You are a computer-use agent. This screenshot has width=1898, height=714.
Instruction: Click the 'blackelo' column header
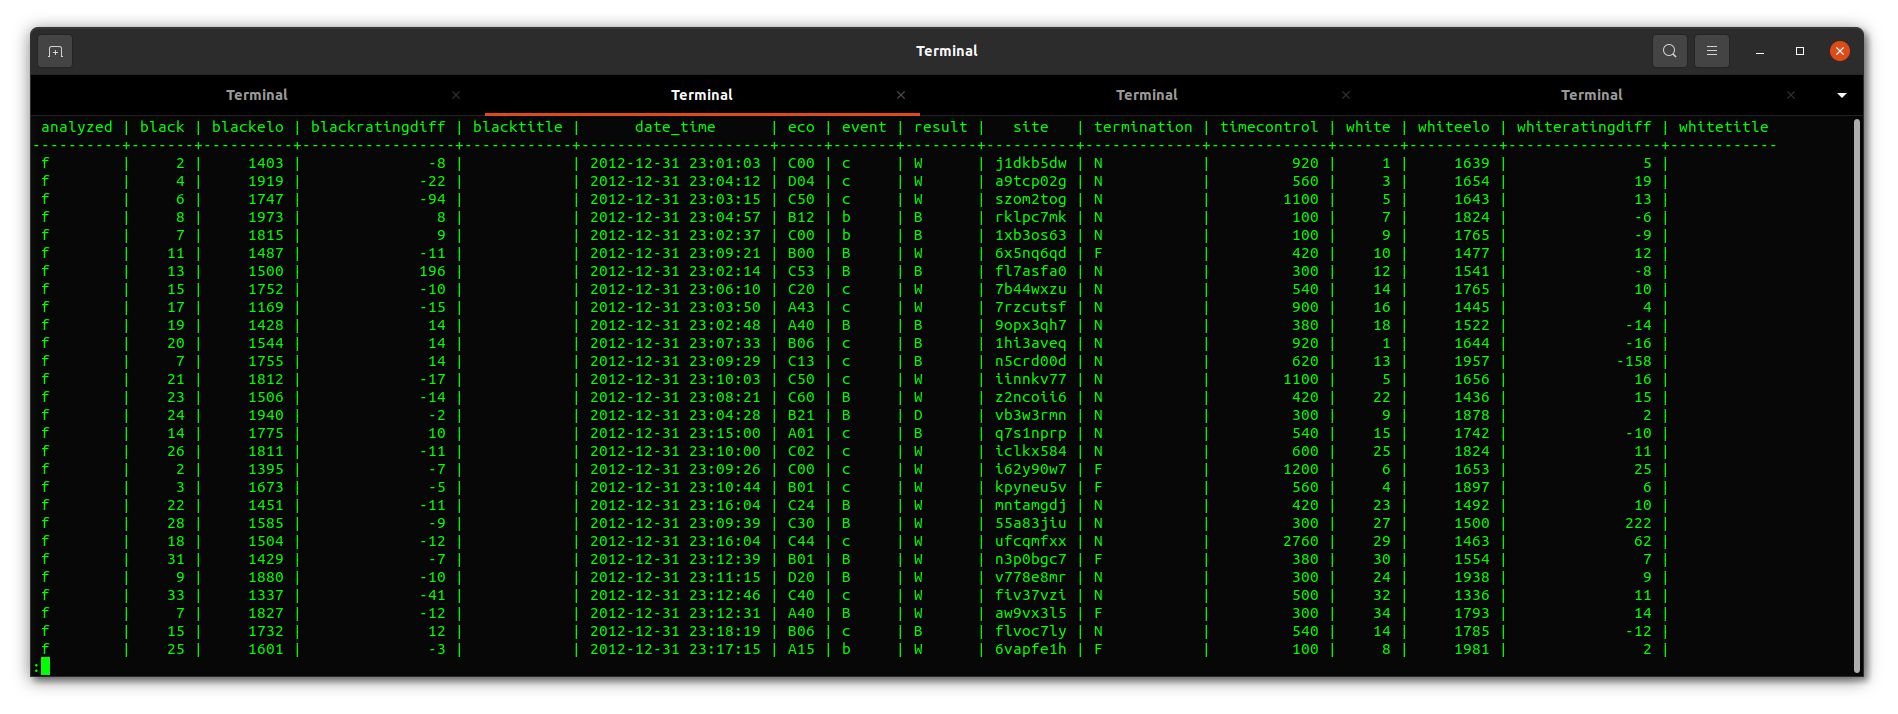248,127
